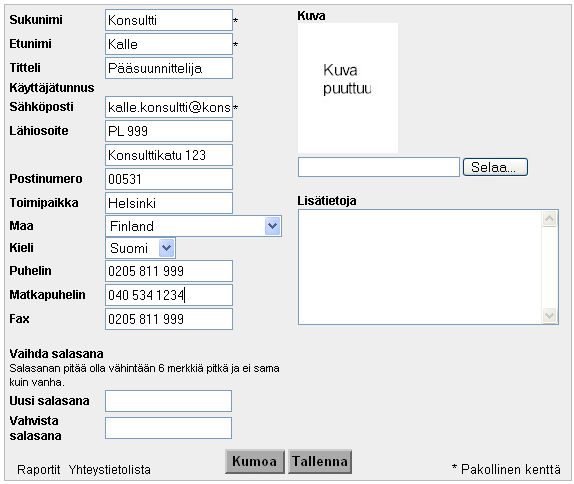Click the Tallenna save button
Viewport: 574px width, 484px height.
(320, 461)
